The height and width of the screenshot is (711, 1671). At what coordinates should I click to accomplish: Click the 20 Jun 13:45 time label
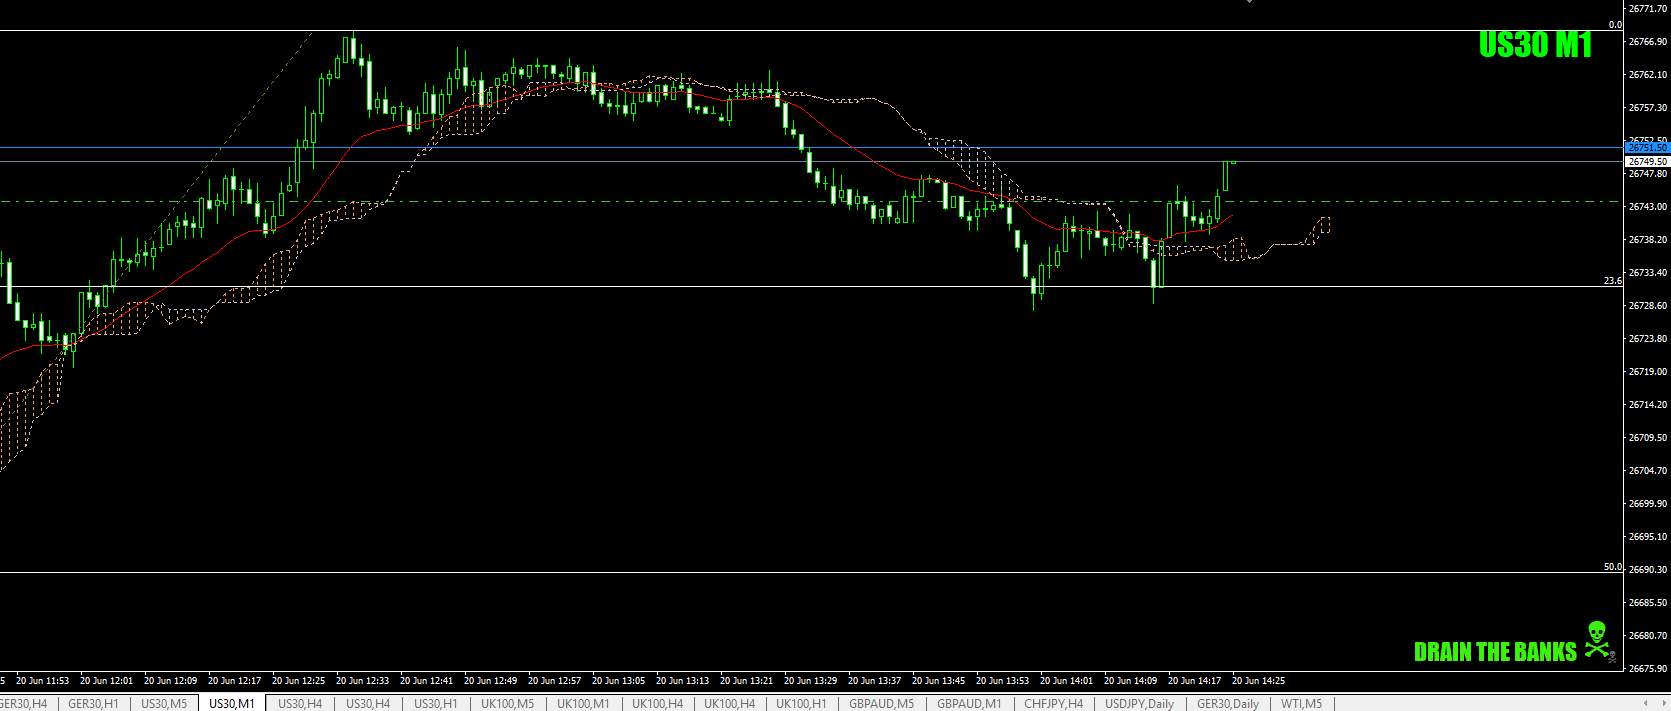click(x=939, y=681)
